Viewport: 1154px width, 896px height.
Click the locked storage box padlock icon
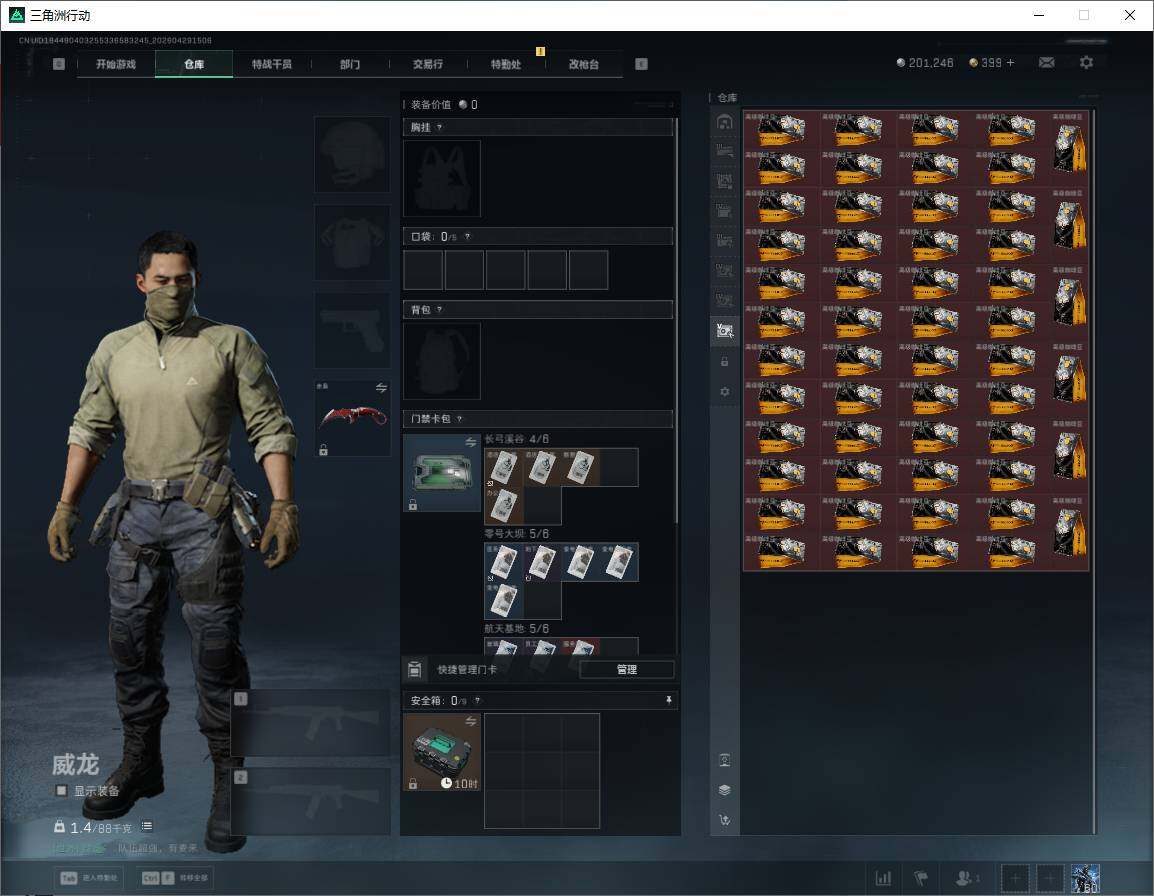(x=724, y=361)
